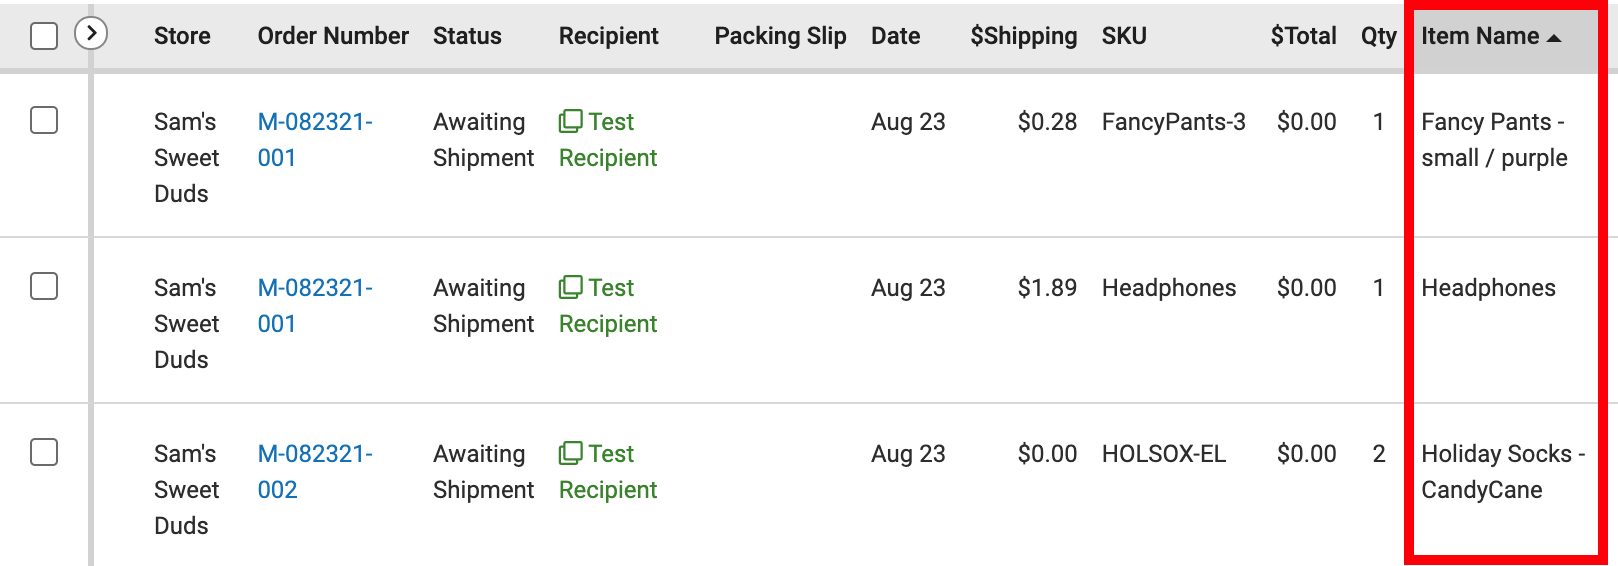Toggle select-all checkbox in header
Image resolution: width=1618 pixels, height=566 pixels.
44,36
